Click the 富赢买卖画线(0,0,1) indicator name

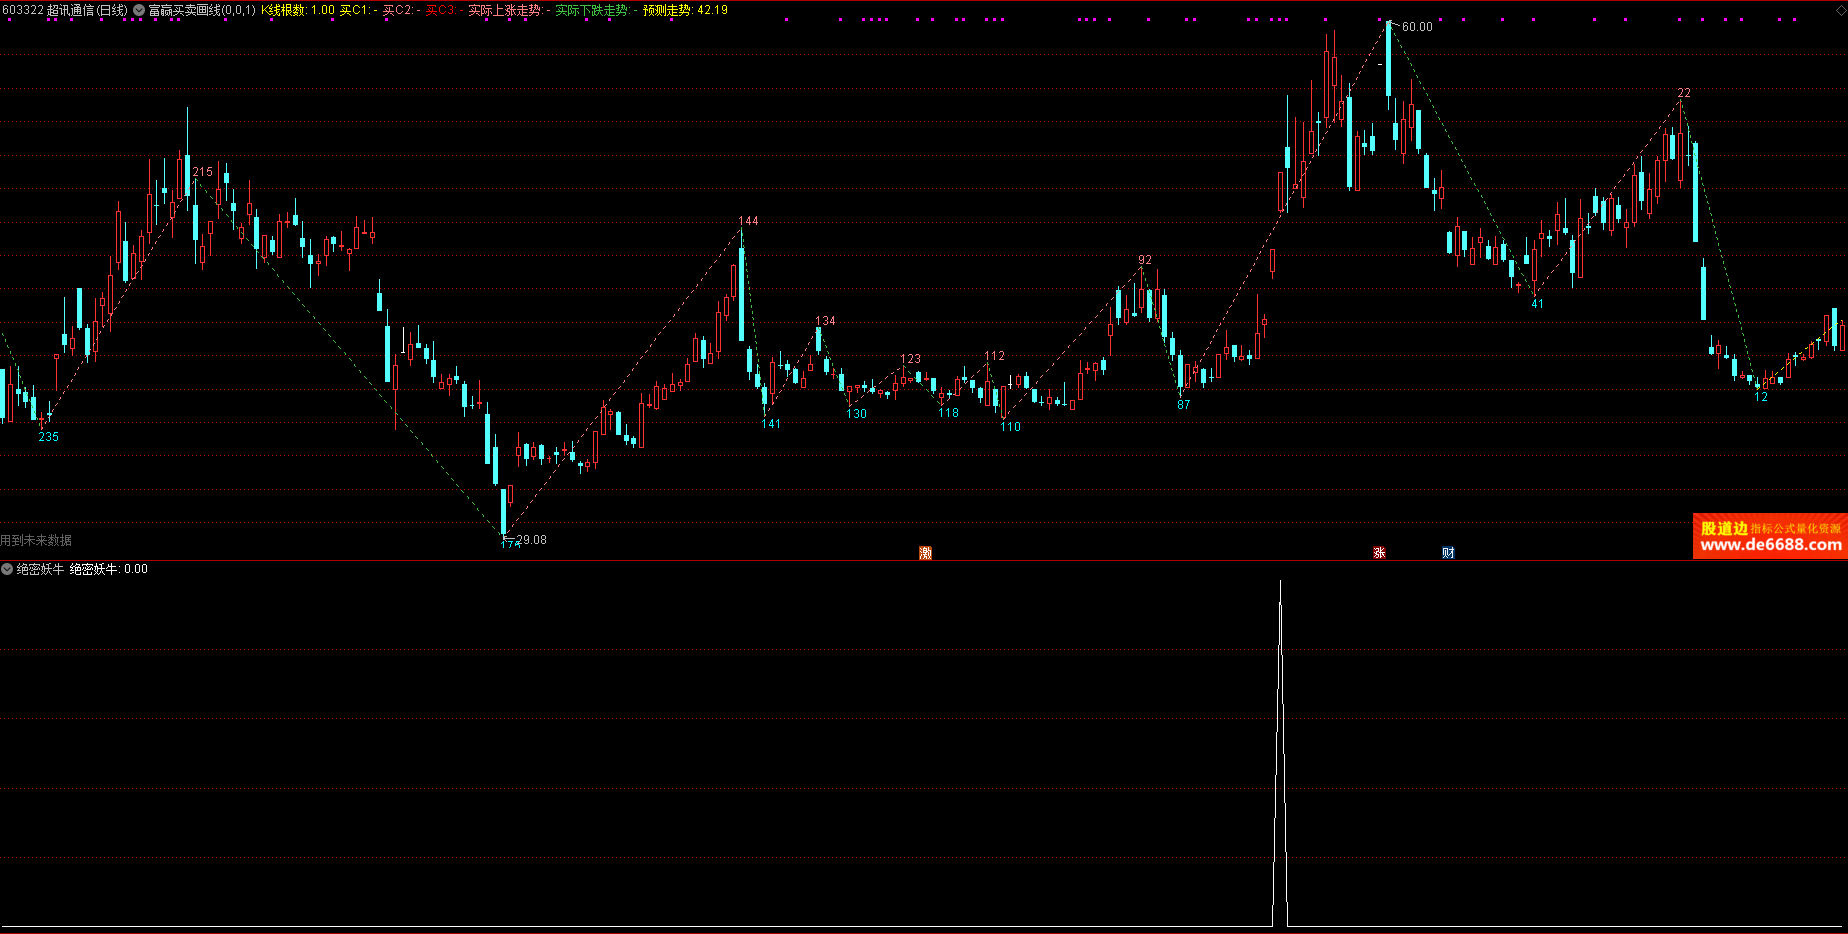[x=202, y=10]
